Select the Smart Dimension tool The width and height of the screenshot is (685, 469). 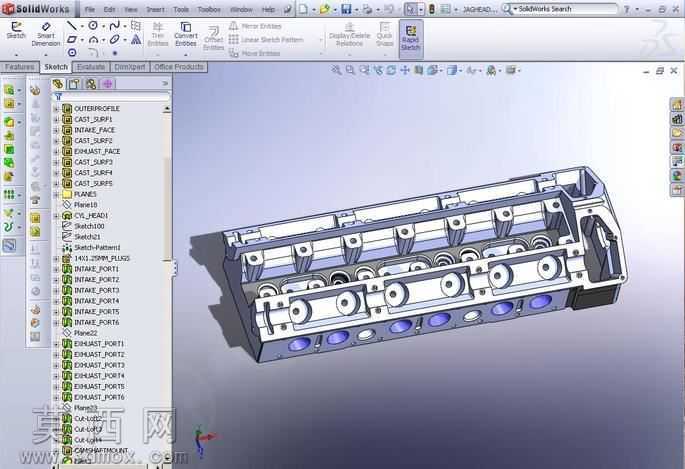pyautogui.click(x=46, y=34)
